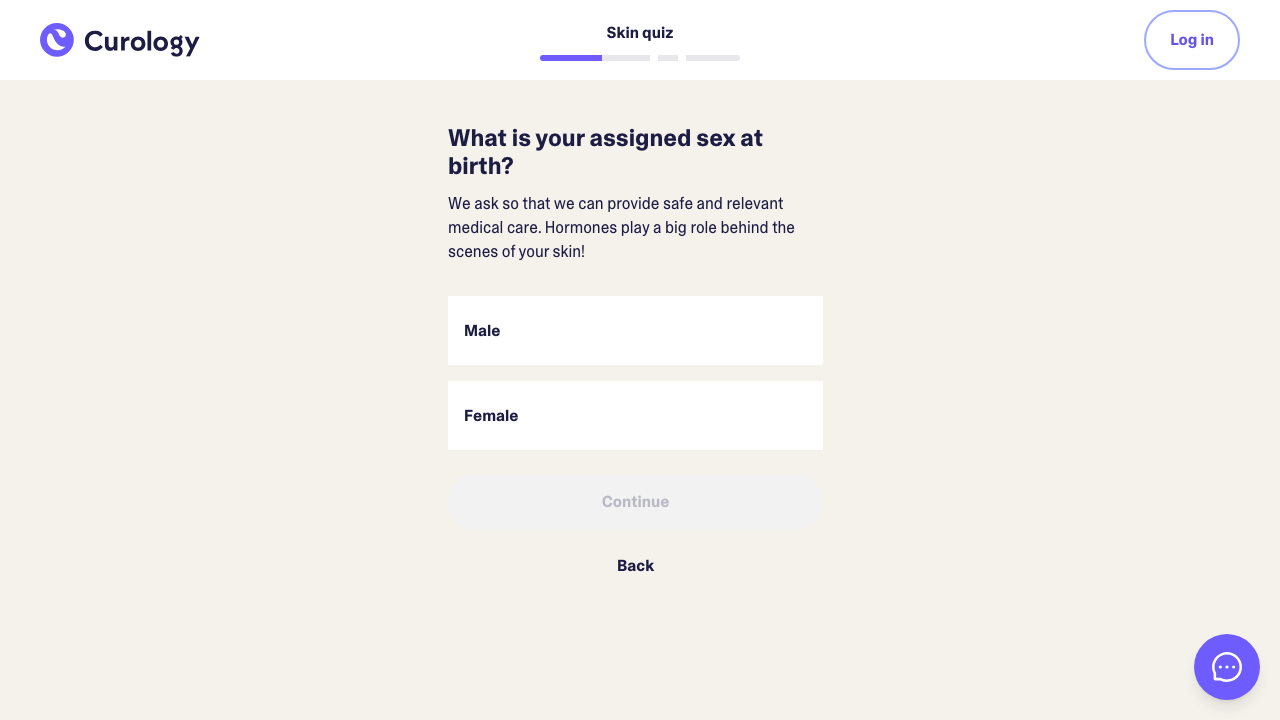Click the "scenes of your skin!" text
The width and height of the screenshot is (1280, 720).
[x=516, y=251]
